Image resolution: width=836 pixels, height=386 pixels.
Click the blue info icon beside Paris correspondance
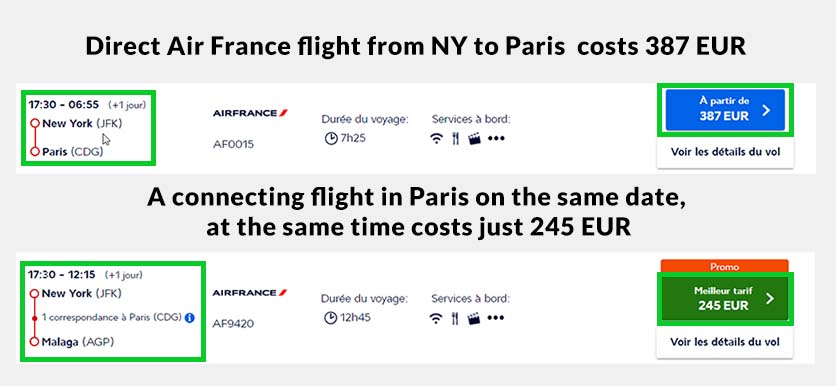[189, 317]
